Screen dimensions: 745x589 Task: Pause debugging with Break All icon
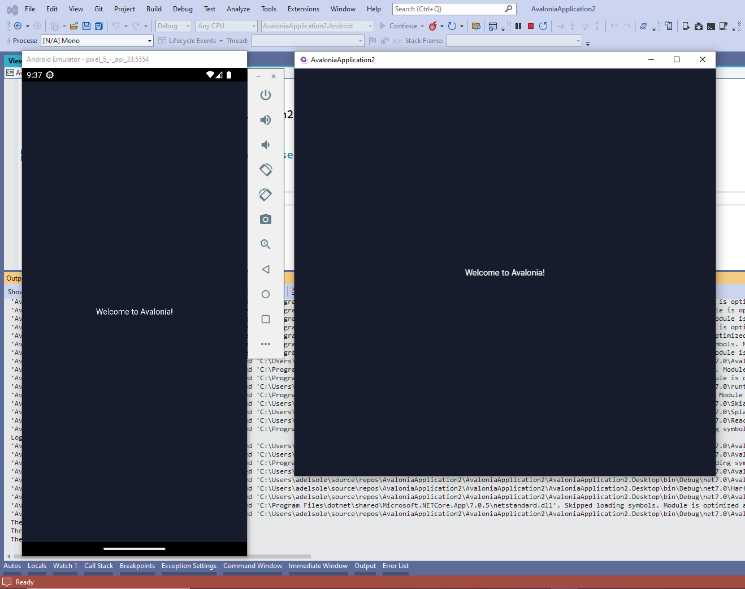pos(518,26)
